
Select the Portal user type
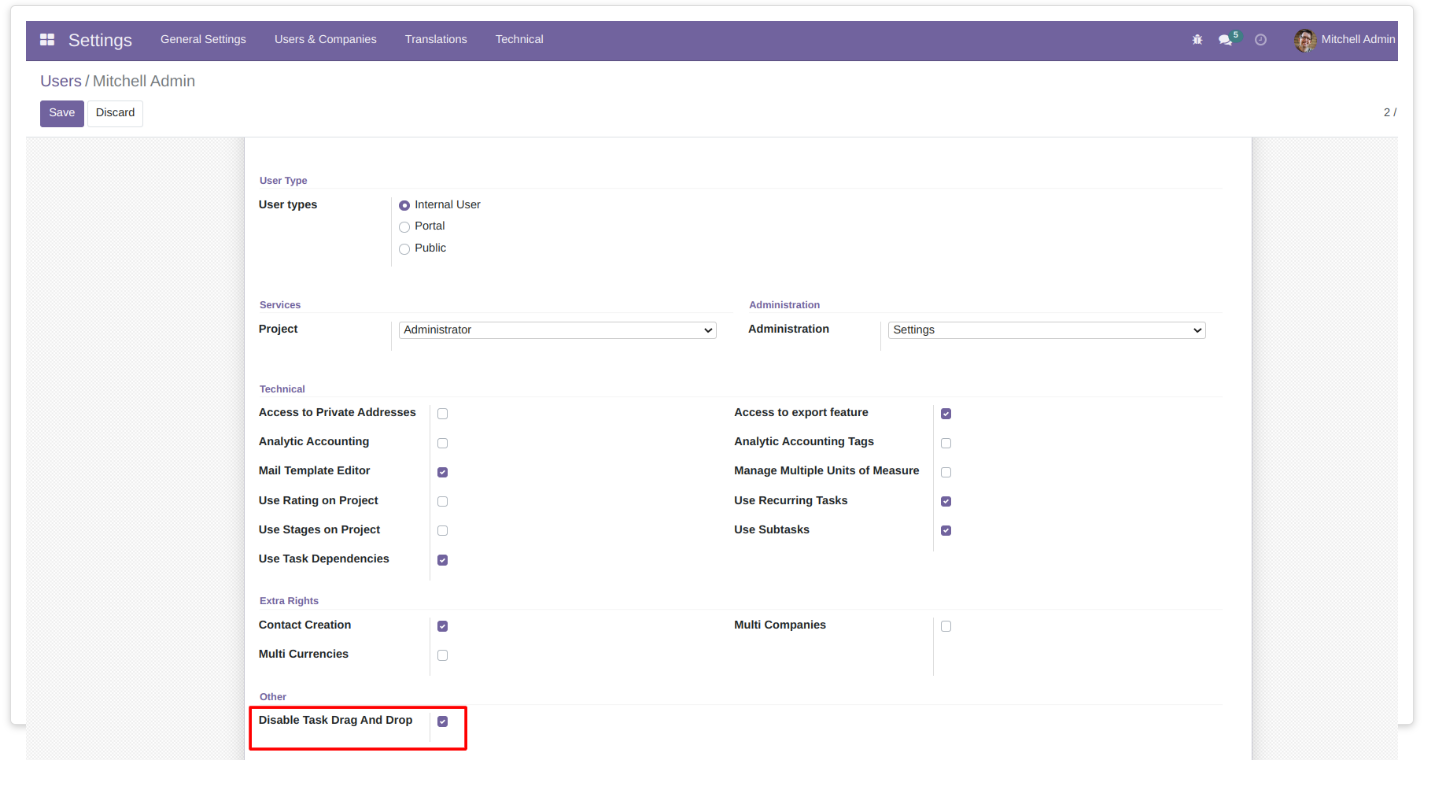click(x=404, y=227)
